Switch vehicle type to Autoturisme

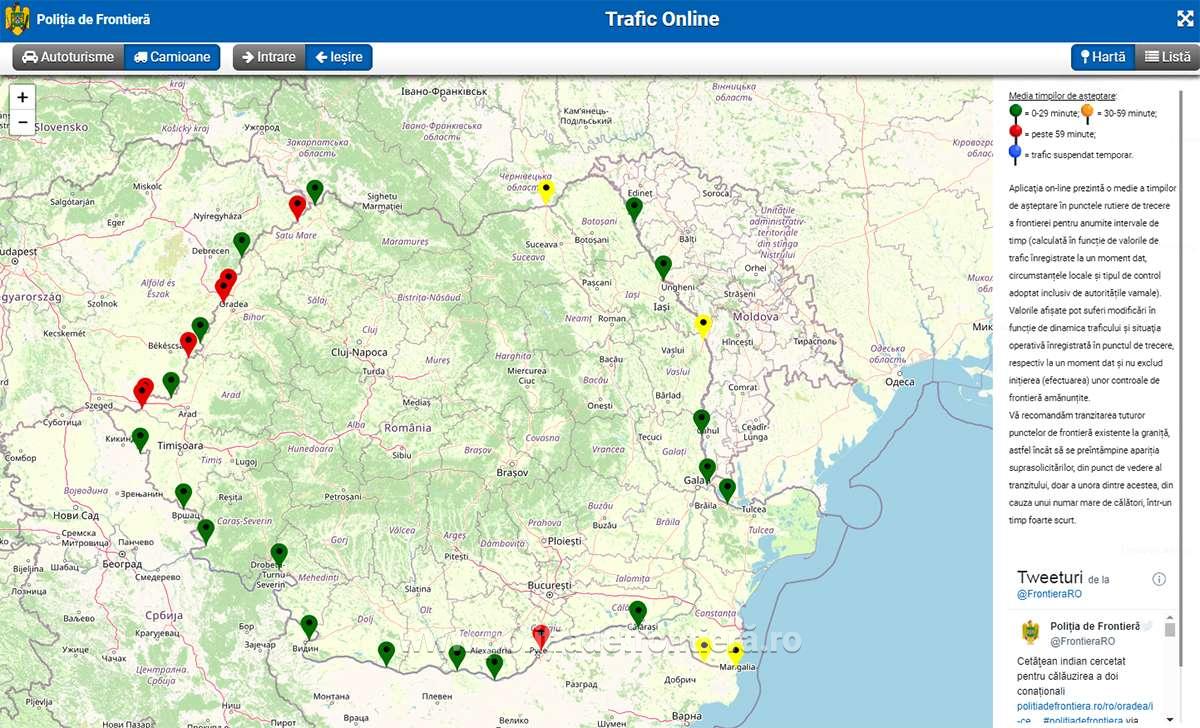coord(68,57)
